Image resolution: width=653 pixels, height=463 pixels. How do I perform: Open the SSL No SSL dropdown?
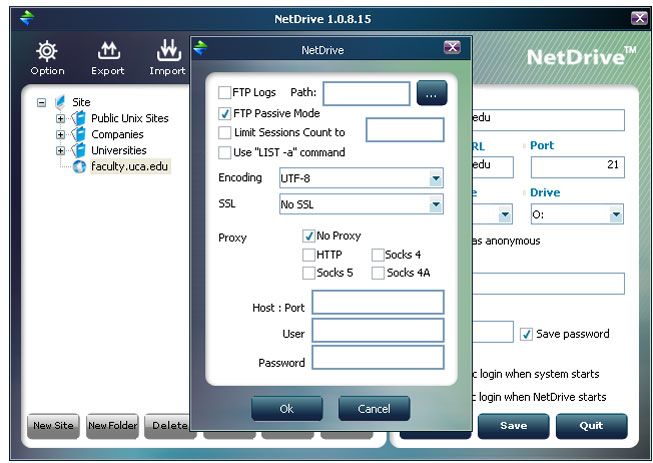(436, 204)
